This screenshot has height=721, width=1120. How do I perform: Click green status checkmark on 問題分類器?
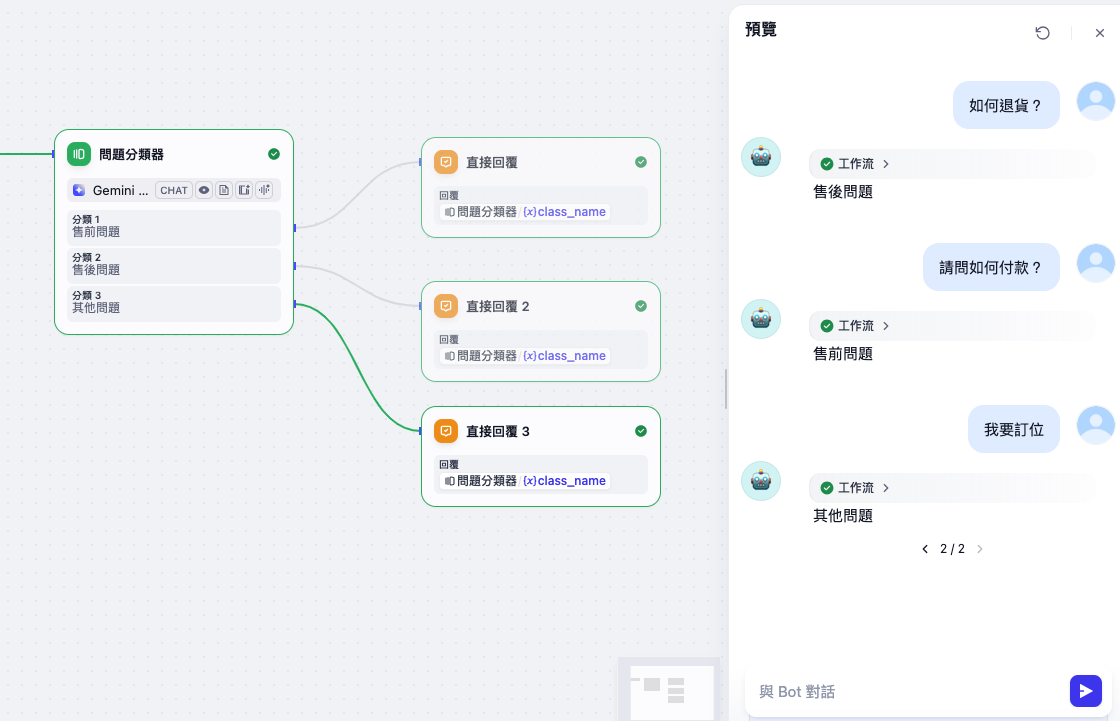click(x=274, y=154)
